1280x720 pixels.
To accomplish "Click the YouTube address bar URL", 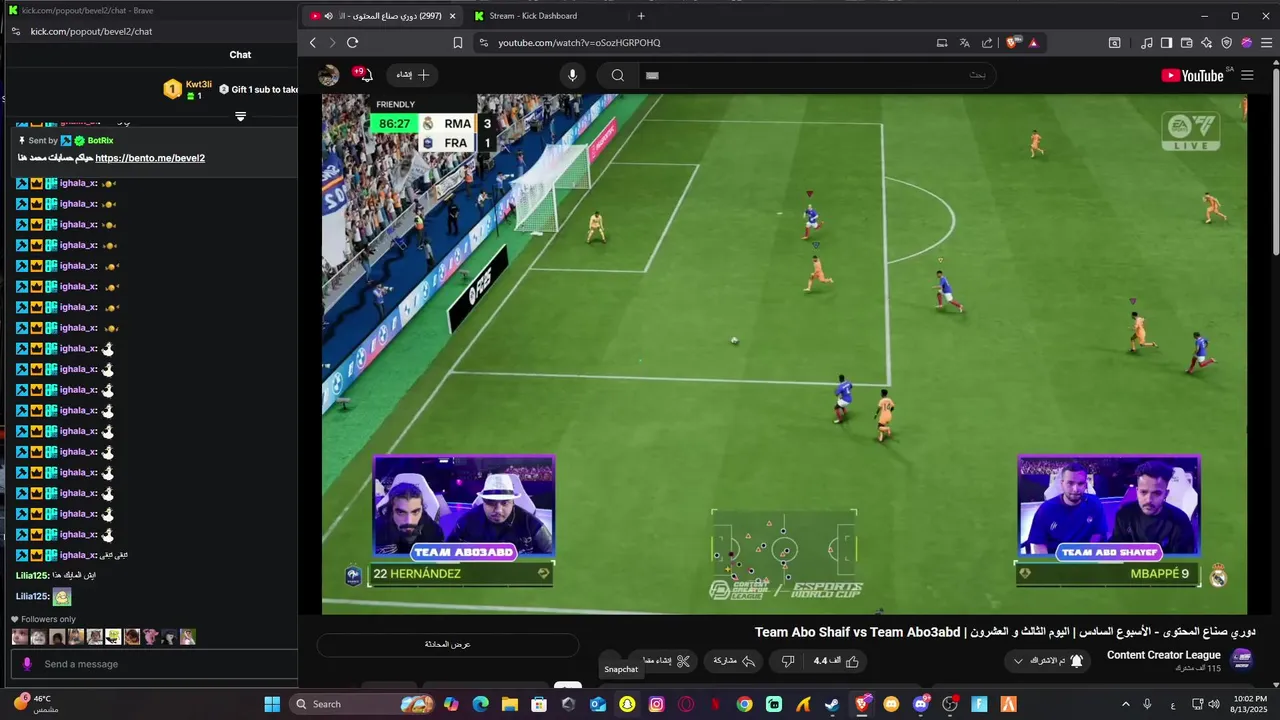I will click(579, 43).
